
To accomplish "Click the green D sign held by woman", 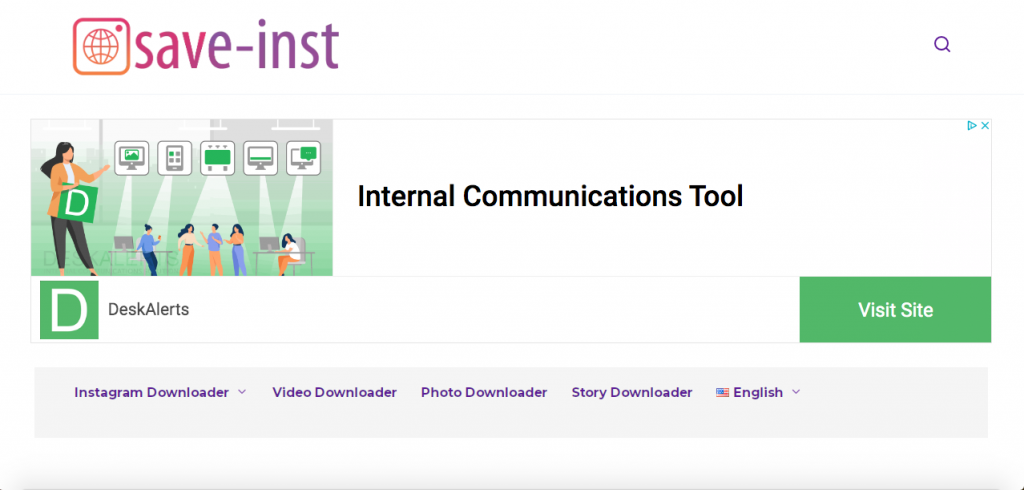I will pos(78,202).
